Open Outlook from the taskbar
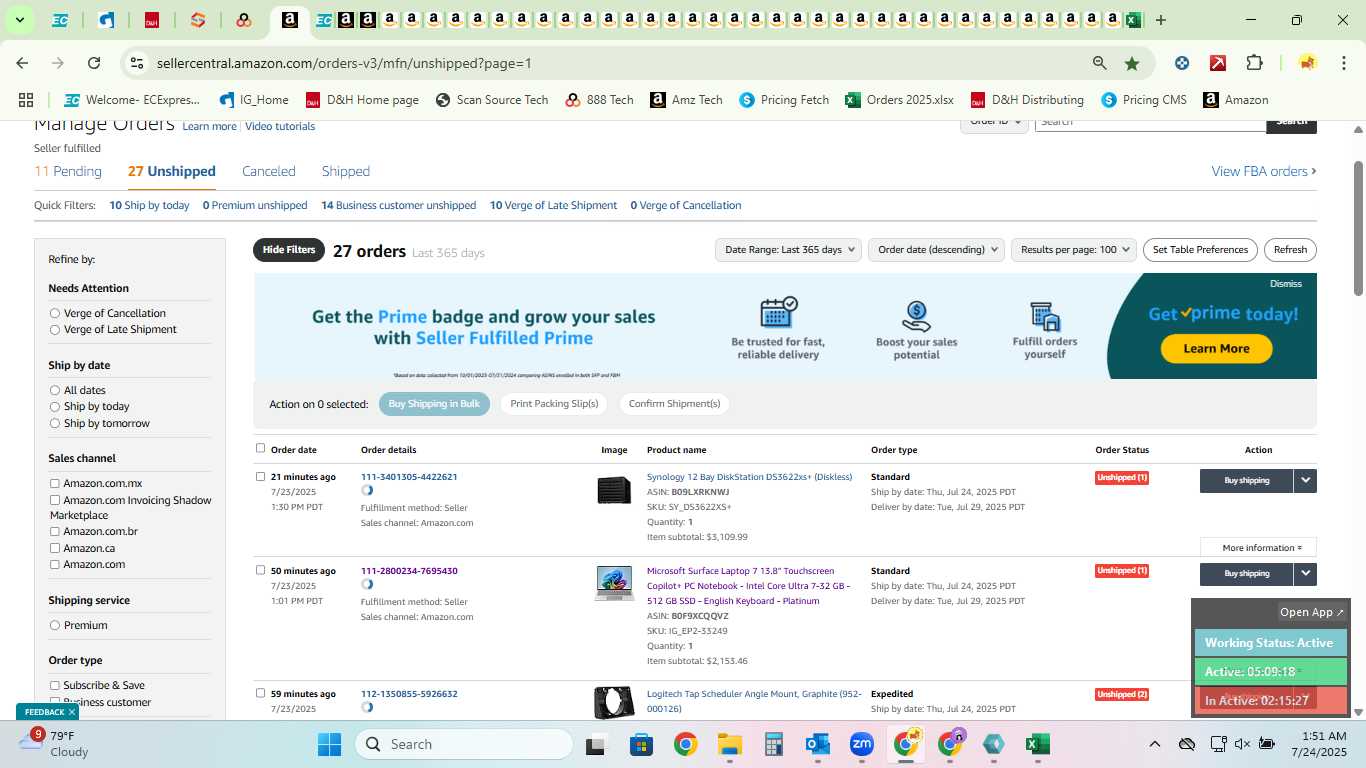The height and width of the screenshot is (768, 1366). (x=818, y=744)
